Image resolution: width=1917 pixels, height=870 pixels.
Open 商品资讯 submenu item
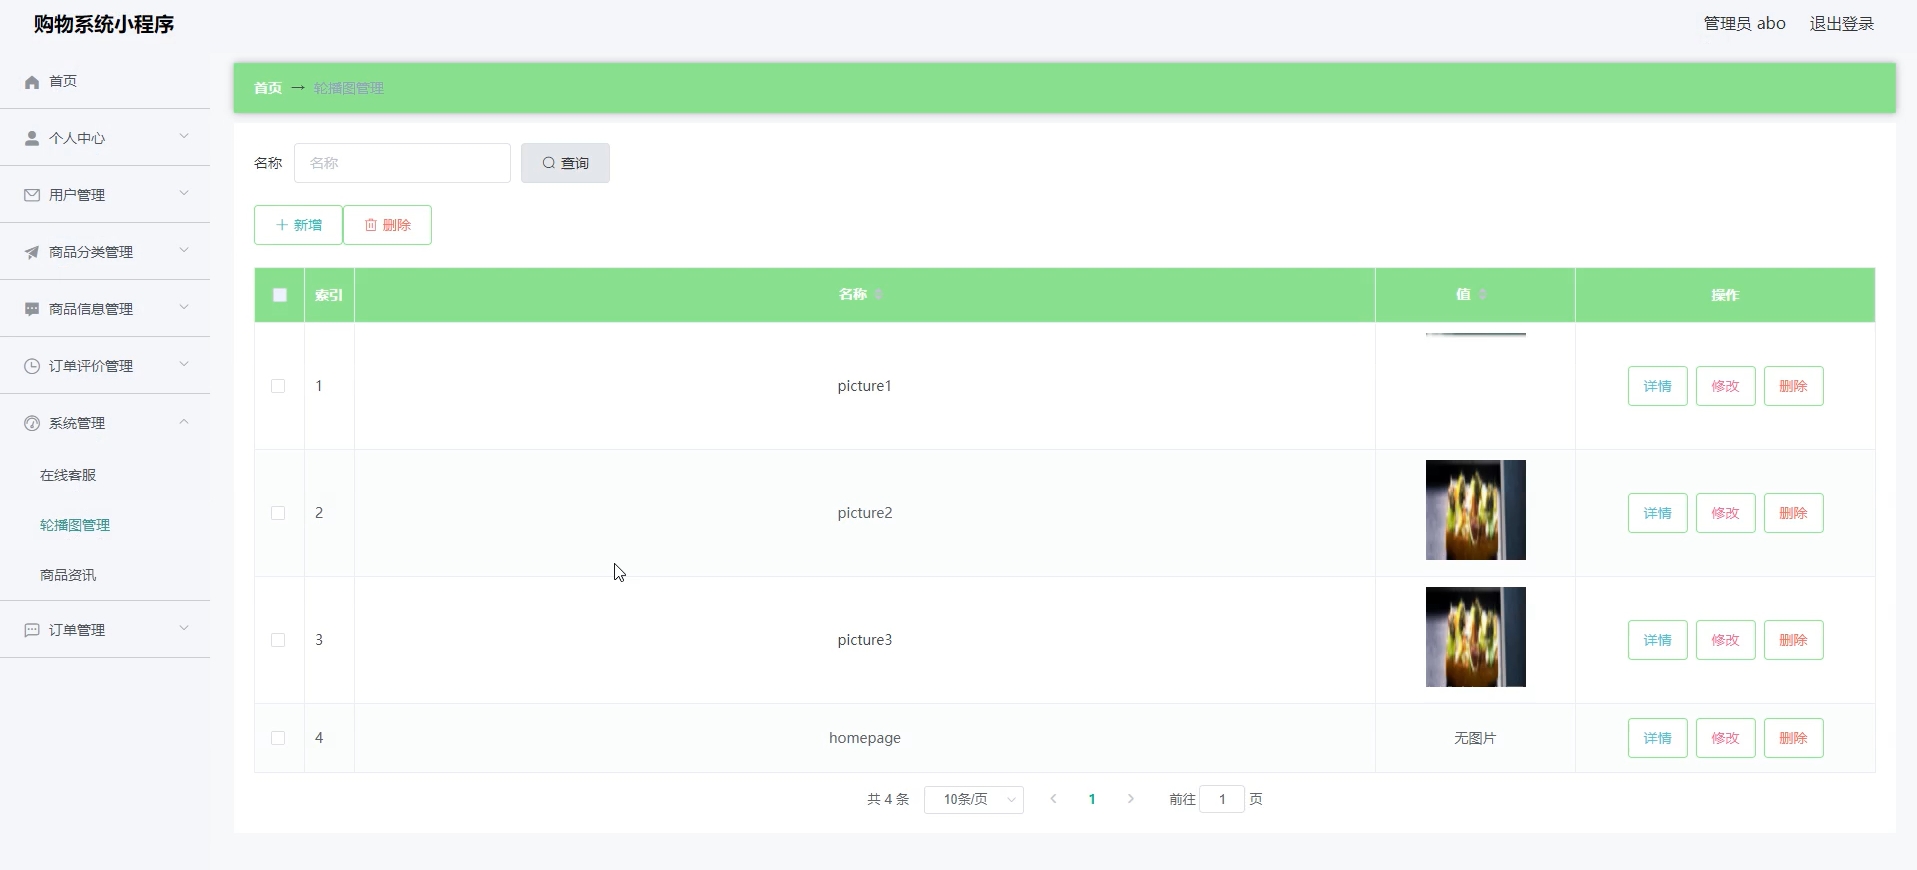pyautogui.click(x=68, y=575)
